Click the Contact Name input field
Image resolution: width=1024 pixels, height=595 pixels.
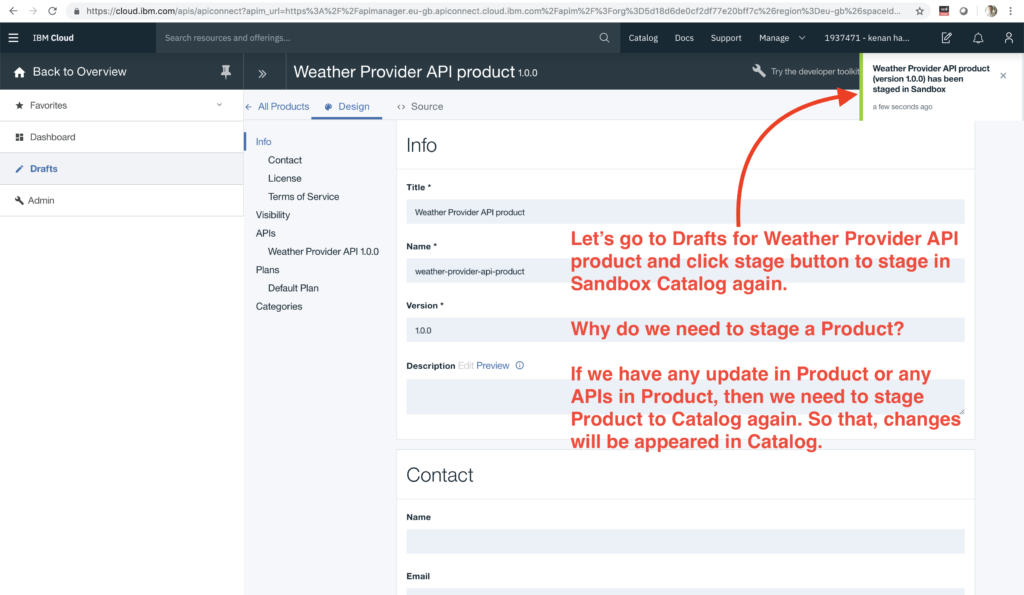(x=685, y=541)
